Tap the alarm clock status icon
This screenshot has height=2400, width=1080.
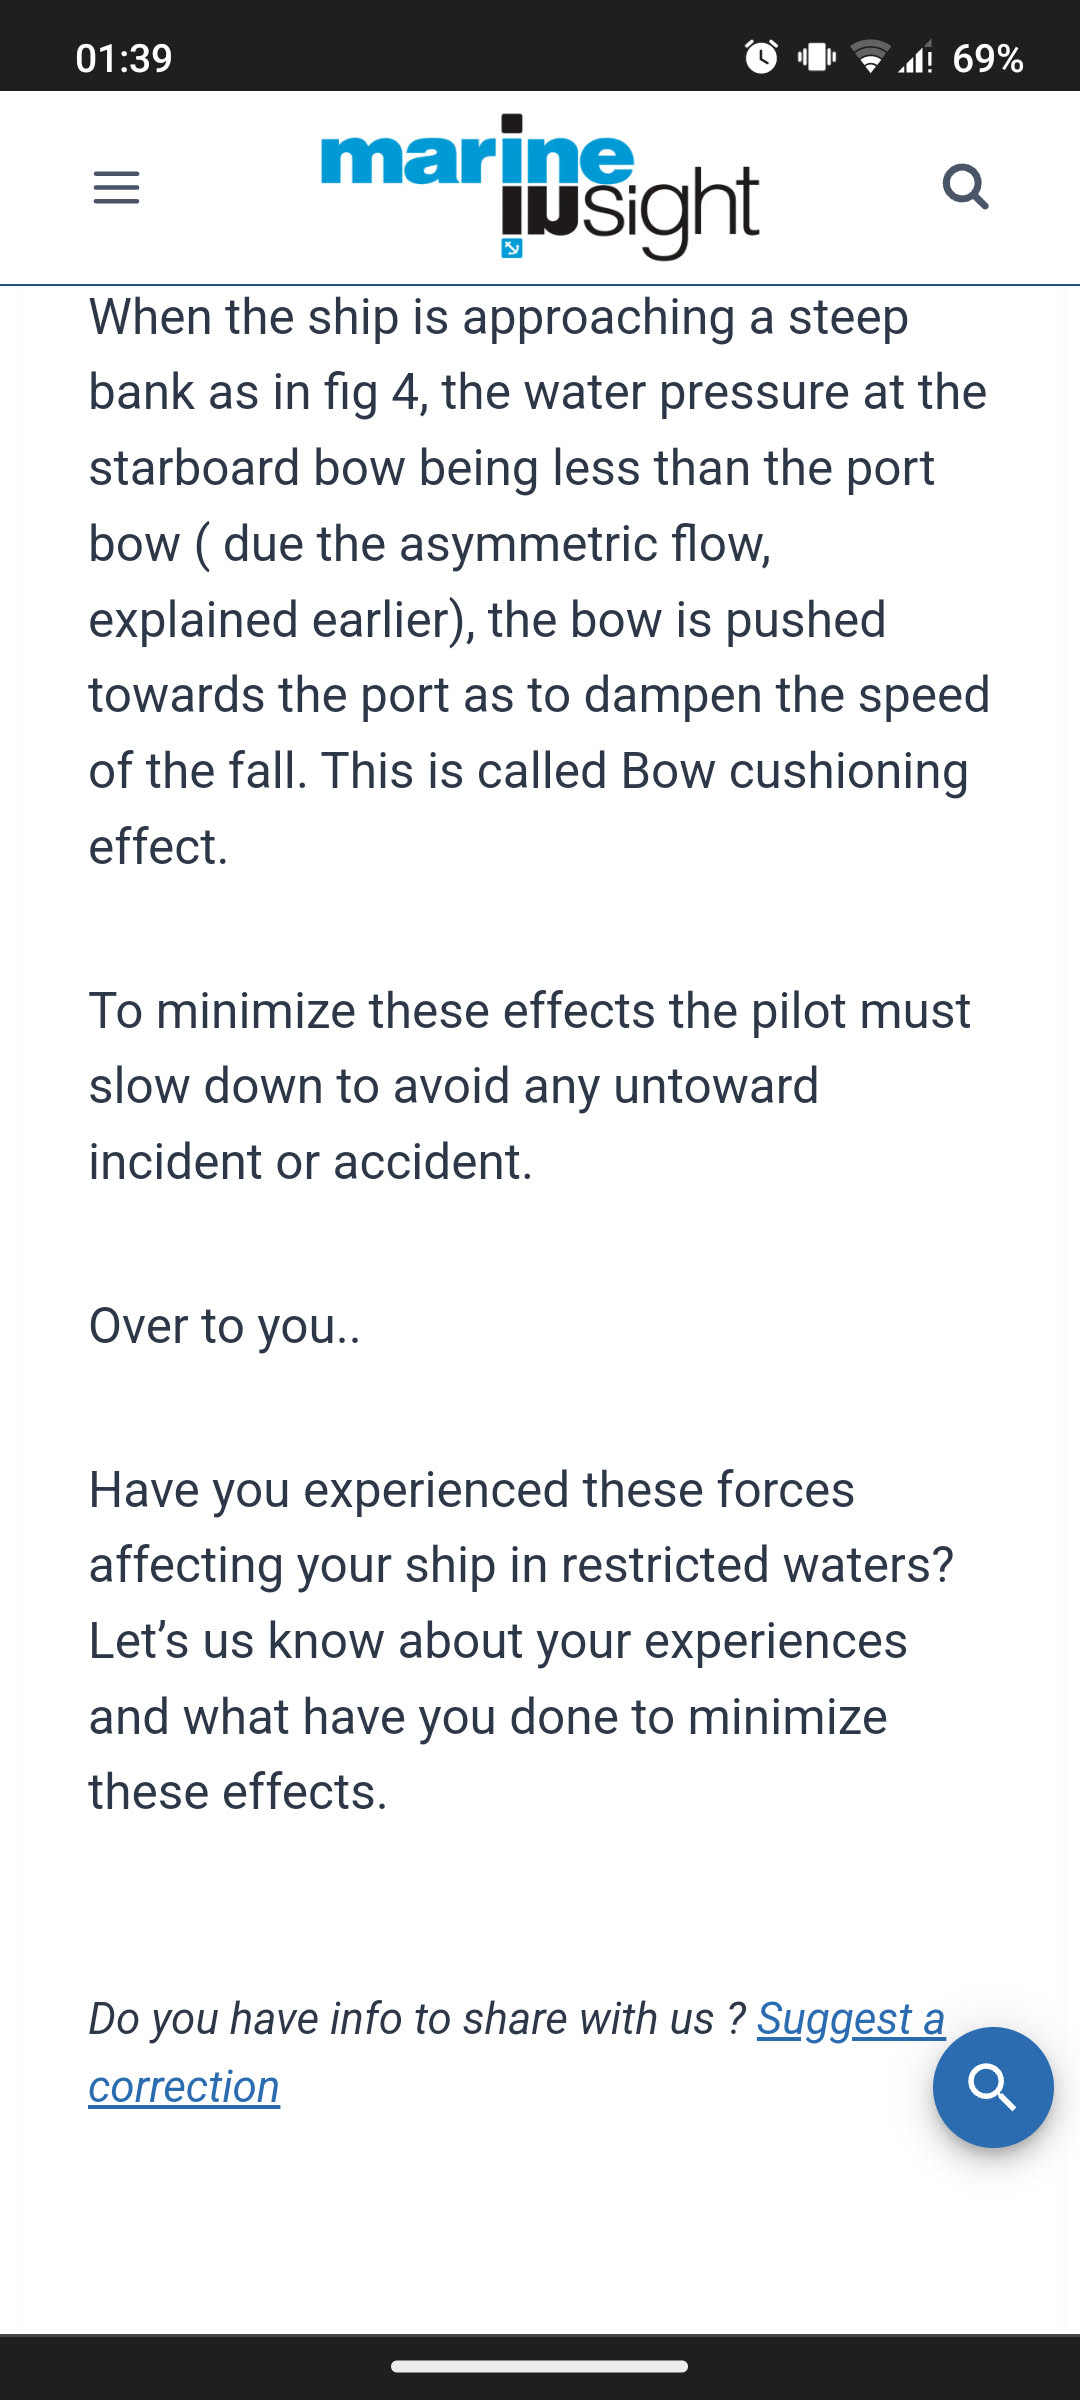coord(761,57)
